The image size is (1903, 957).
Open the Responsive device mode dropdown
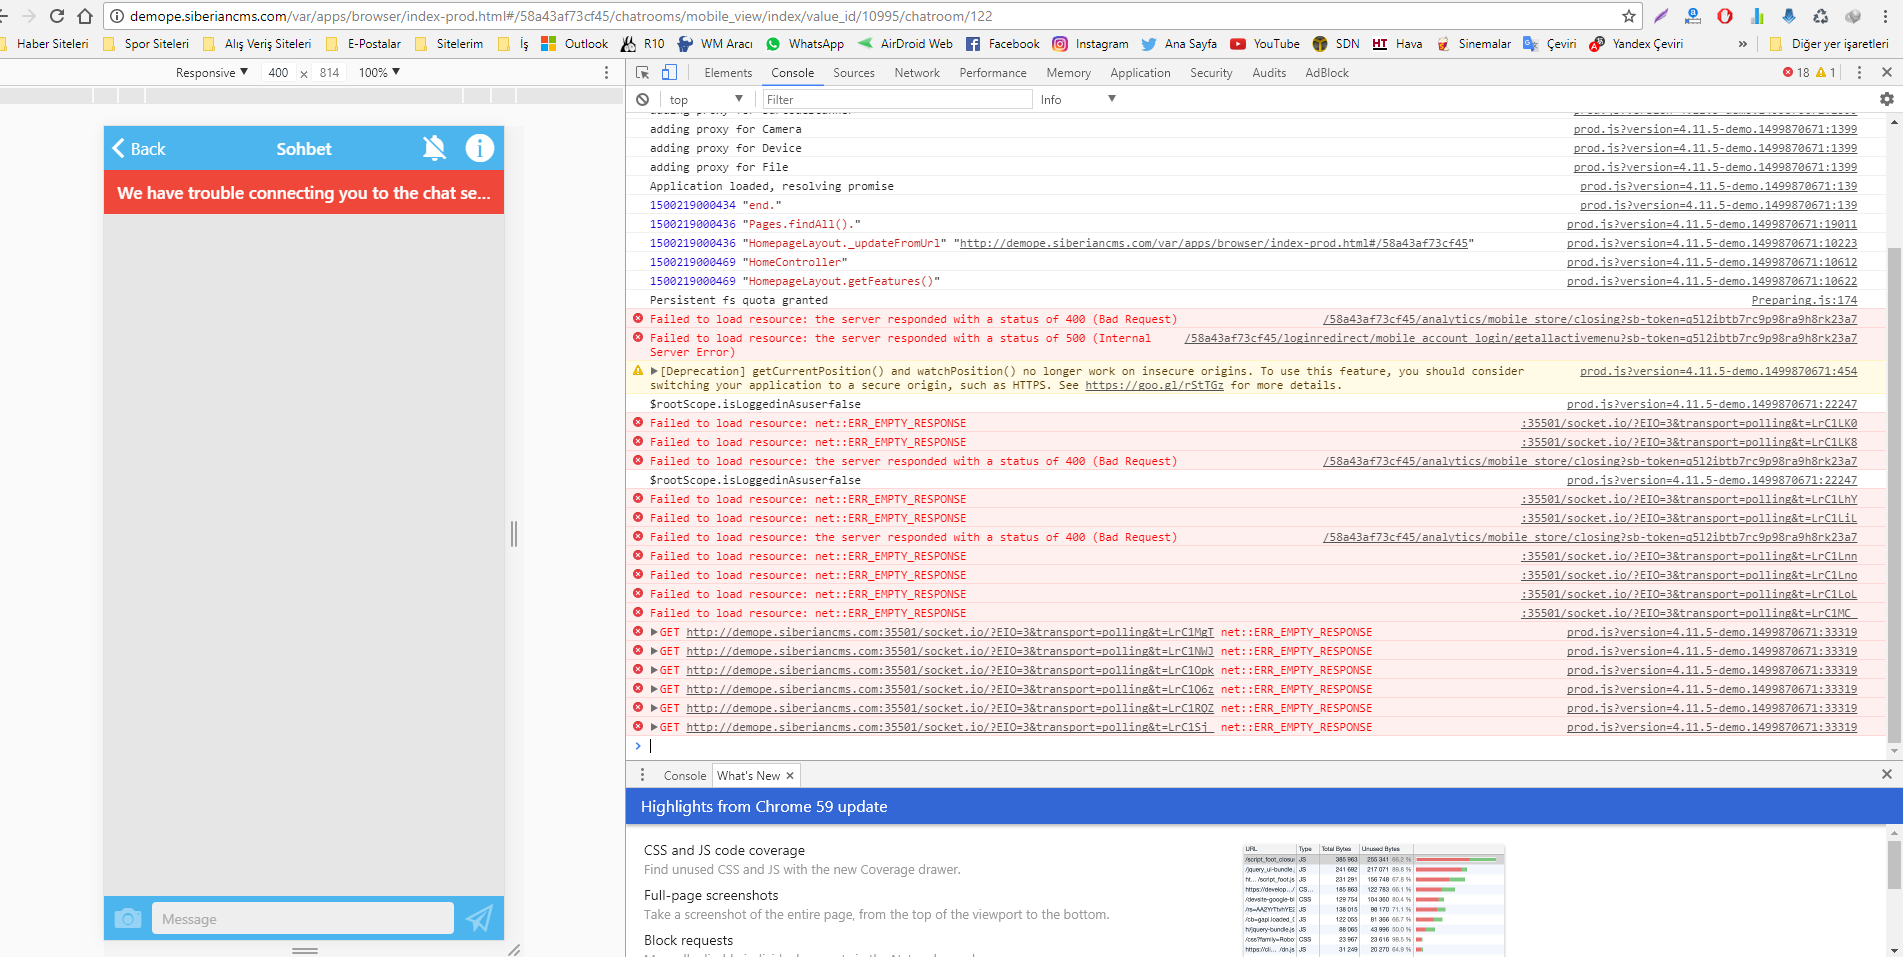click(x=210, y=72)
